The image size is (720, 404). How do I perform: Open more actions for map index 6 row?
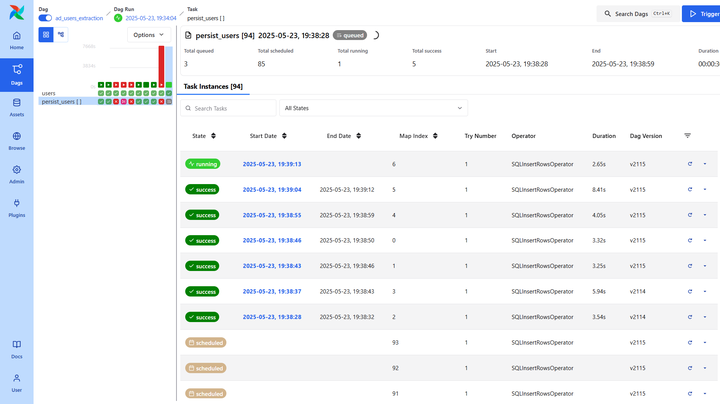tap(705, 164)
